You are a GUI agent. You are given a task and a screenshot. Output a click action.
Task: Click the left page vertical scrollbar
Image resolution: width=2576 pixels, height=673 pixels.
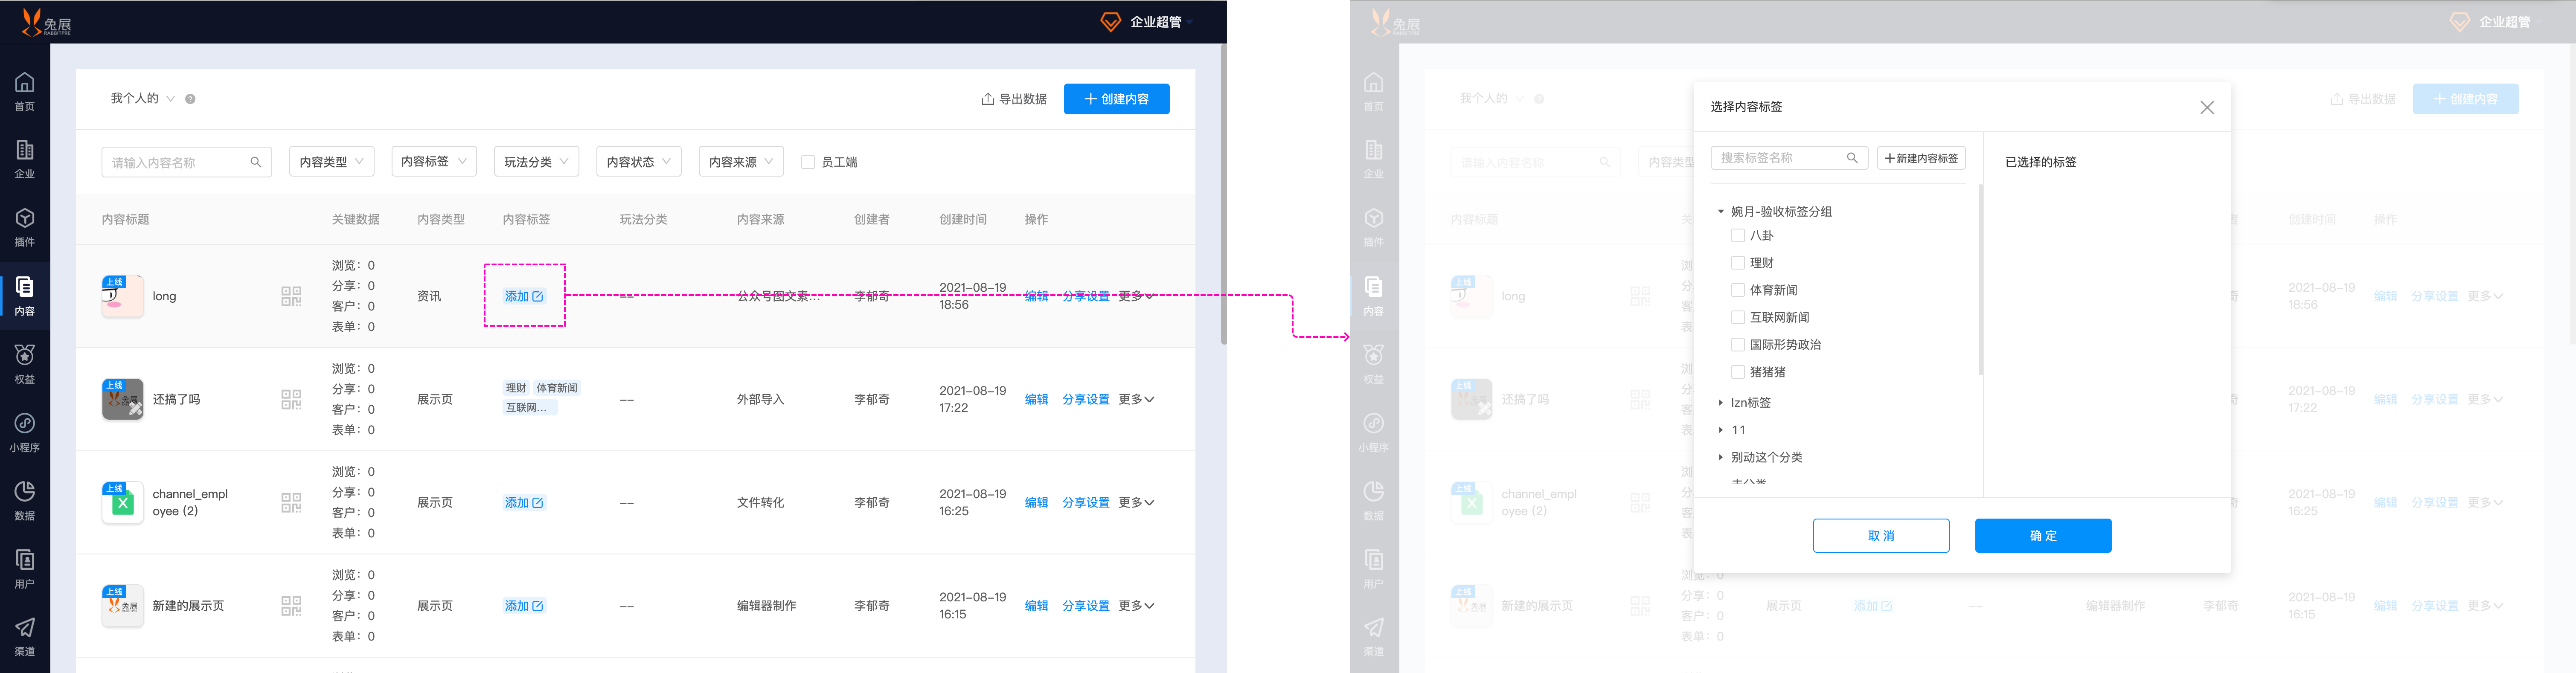click(1223, 195)
